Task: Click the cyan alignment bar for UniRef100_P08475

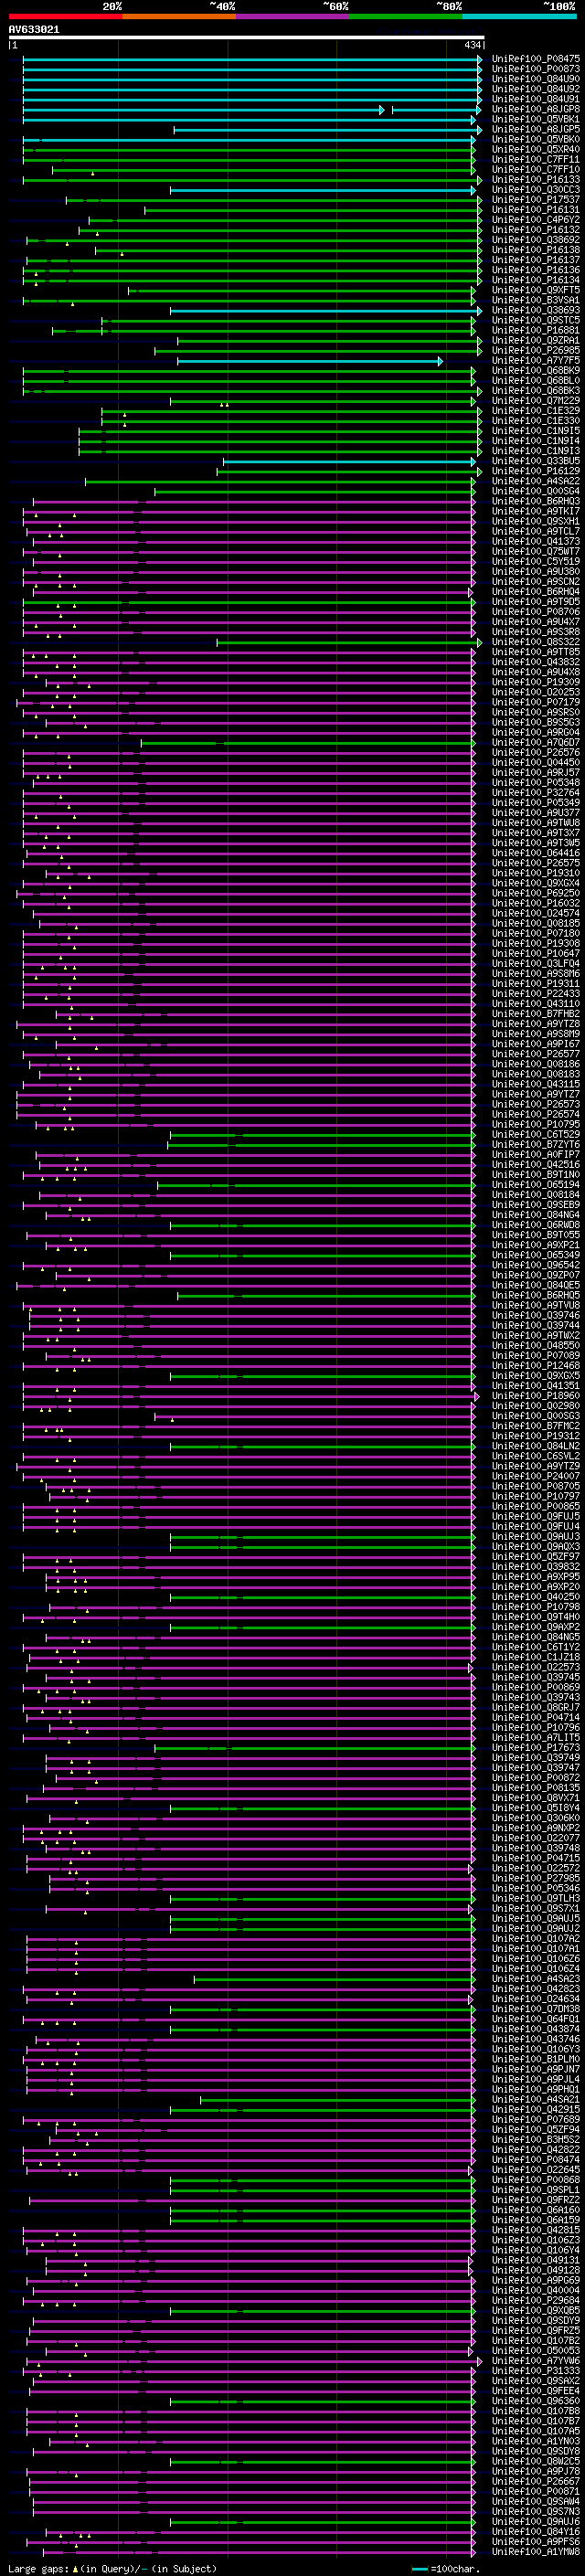Action: [252, 60]
